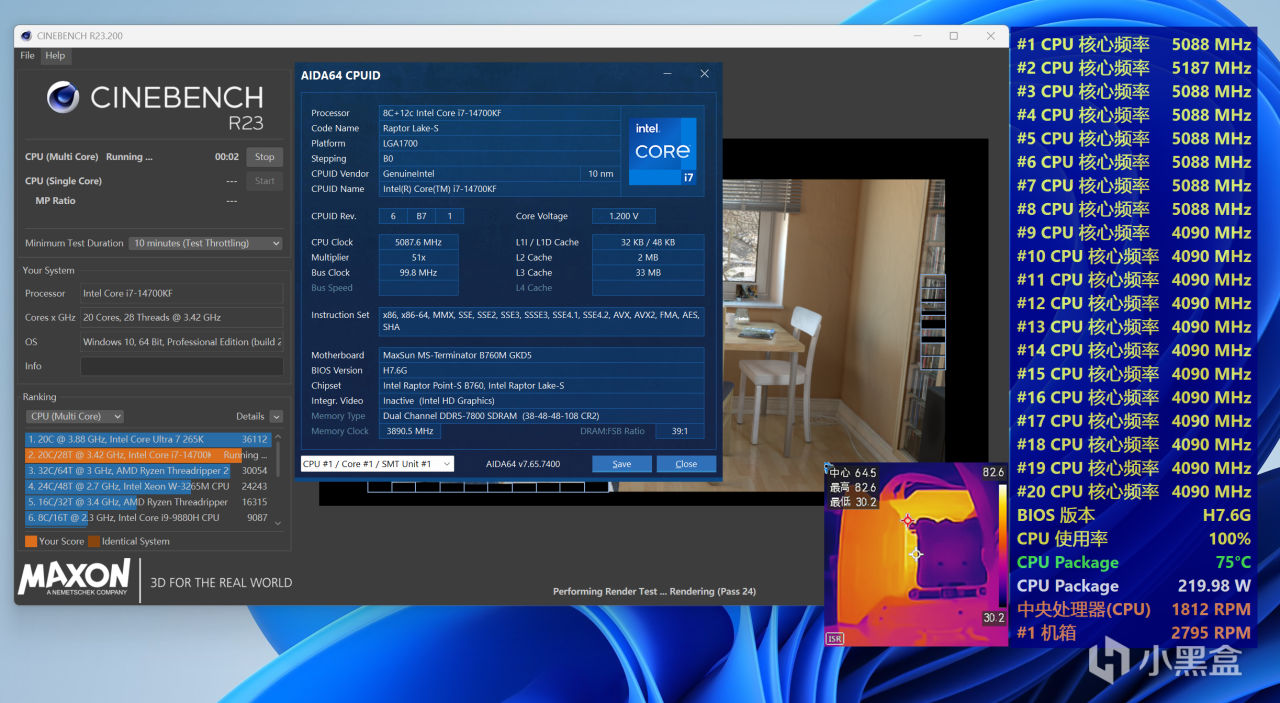Click the orange Your Score legend swatch

click(31, 541)
